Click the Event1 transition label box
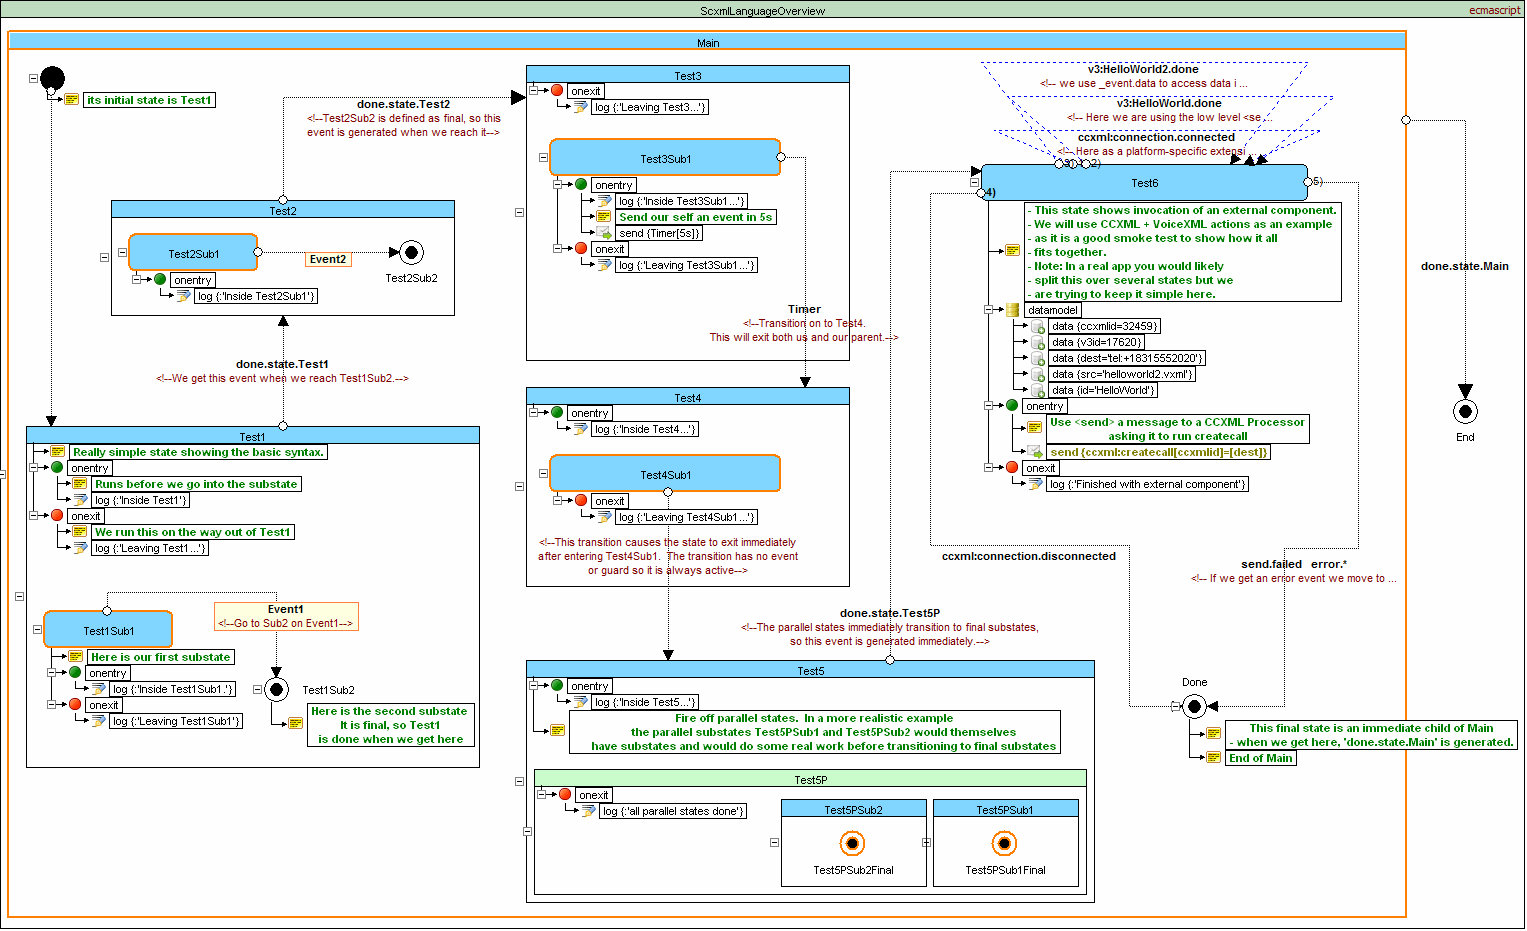Screen dimensions: 1527x931 click(x=286, y=616)
